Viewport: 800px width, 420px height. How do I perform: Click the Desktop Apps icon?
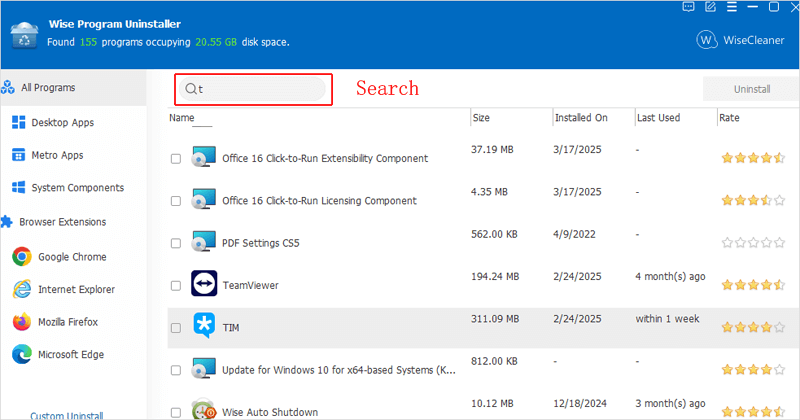coord(18,122)
